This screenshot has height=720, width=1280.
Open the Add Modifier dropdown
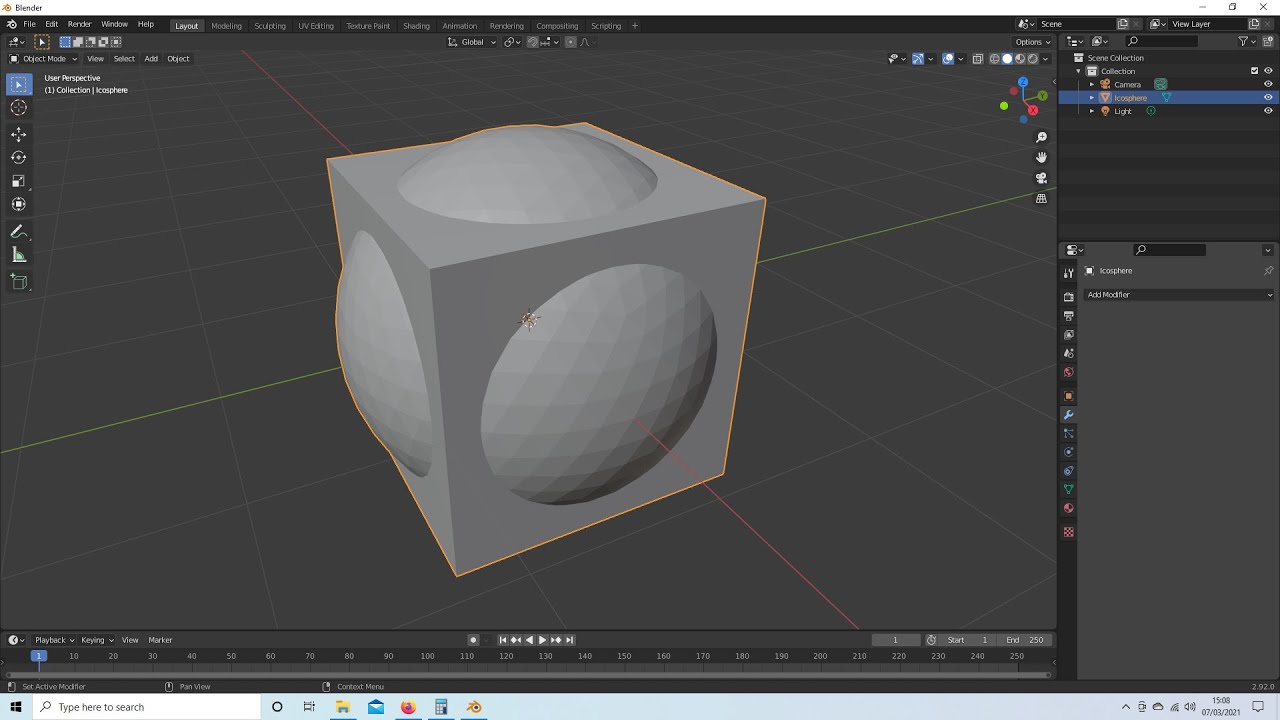pos(1179,295)
